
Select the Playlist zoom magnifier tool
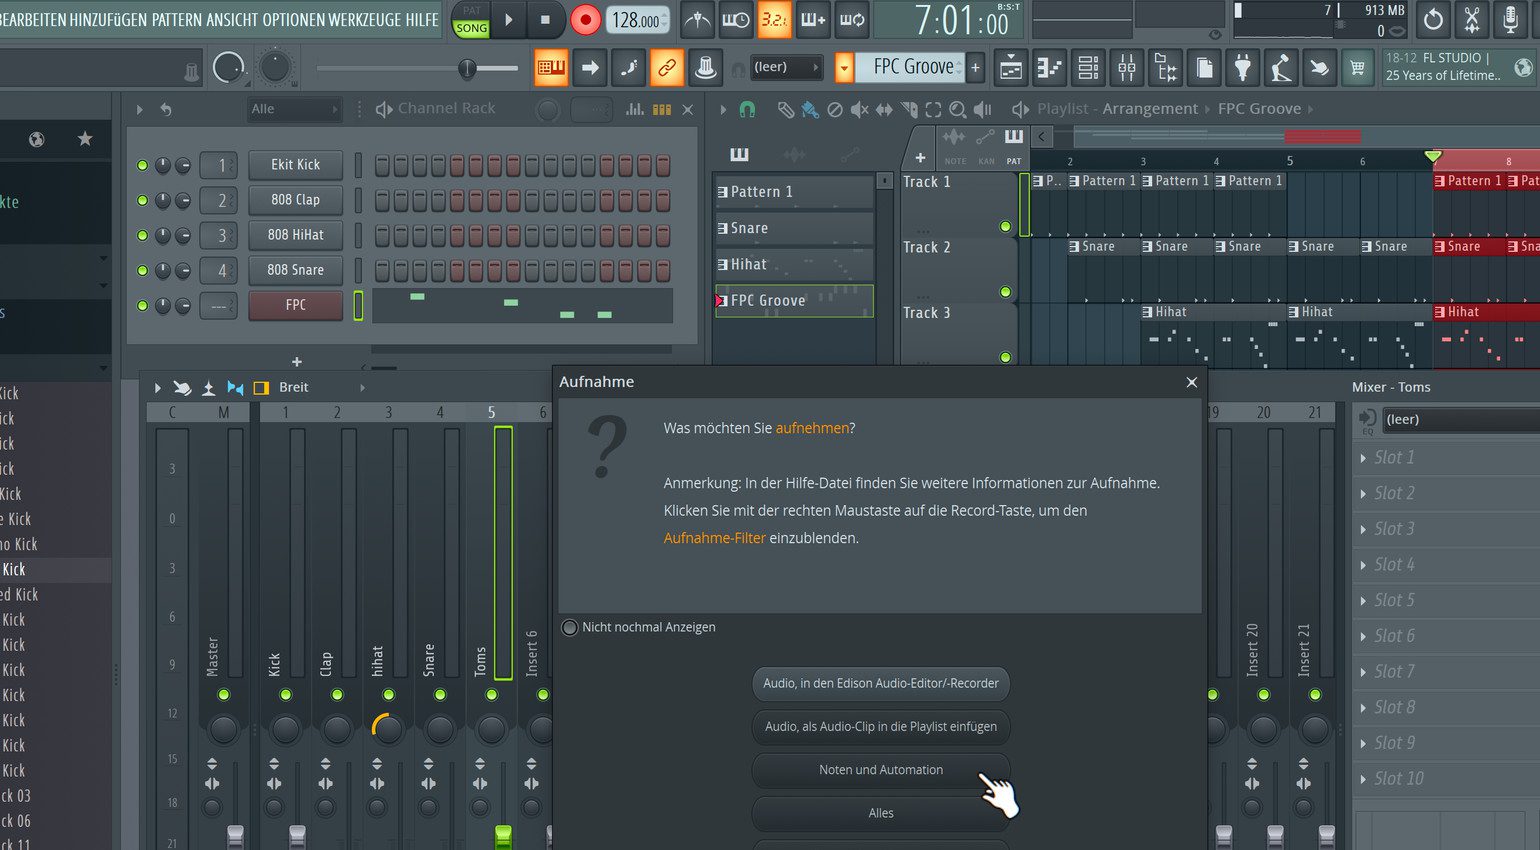point(957,109)
